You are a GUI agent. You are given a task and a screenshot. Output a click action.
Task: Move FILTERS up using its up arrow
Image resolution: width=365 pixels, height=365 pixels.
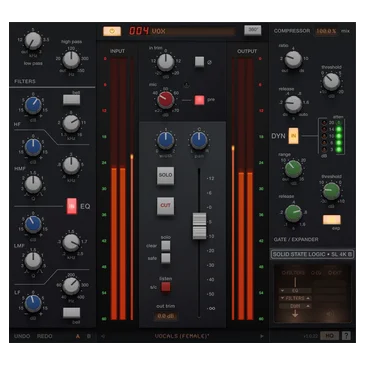tap(308, 298)
